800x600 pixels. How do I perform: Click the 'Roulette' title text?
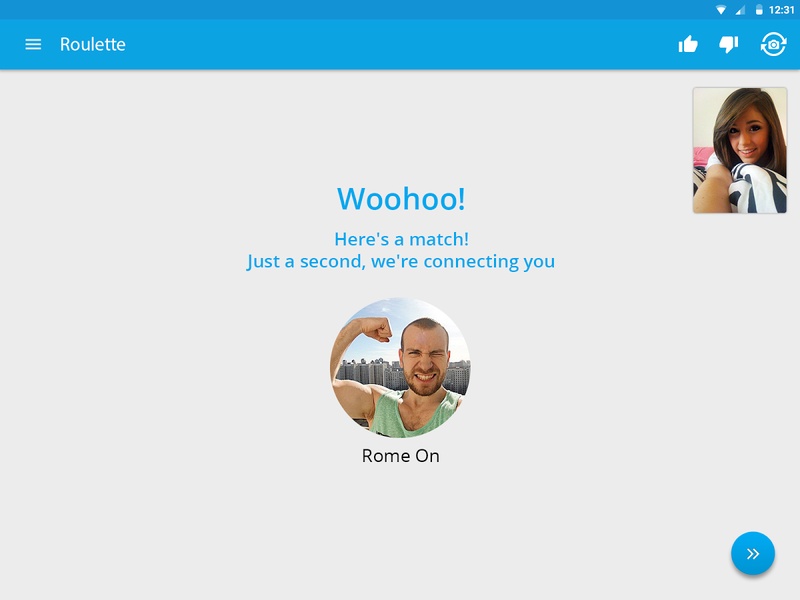coord(93,44)
